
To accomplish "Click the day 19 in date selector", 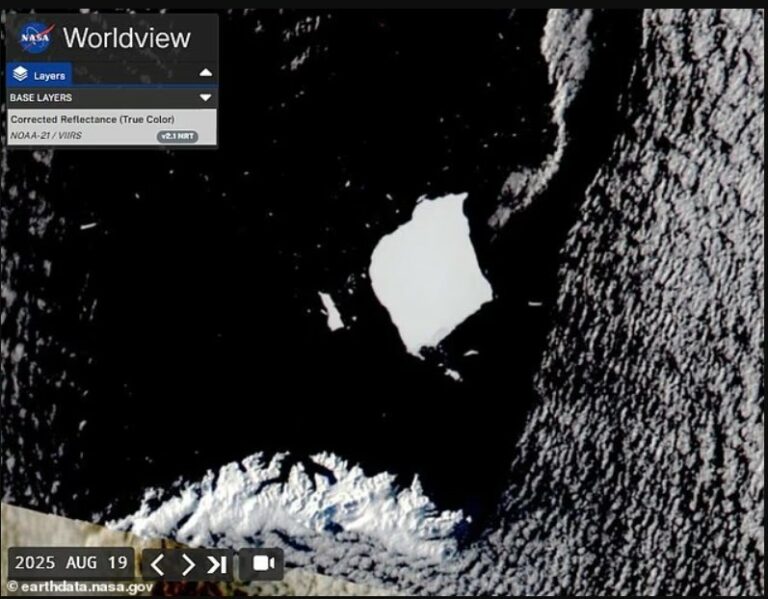I will (115, 563).
